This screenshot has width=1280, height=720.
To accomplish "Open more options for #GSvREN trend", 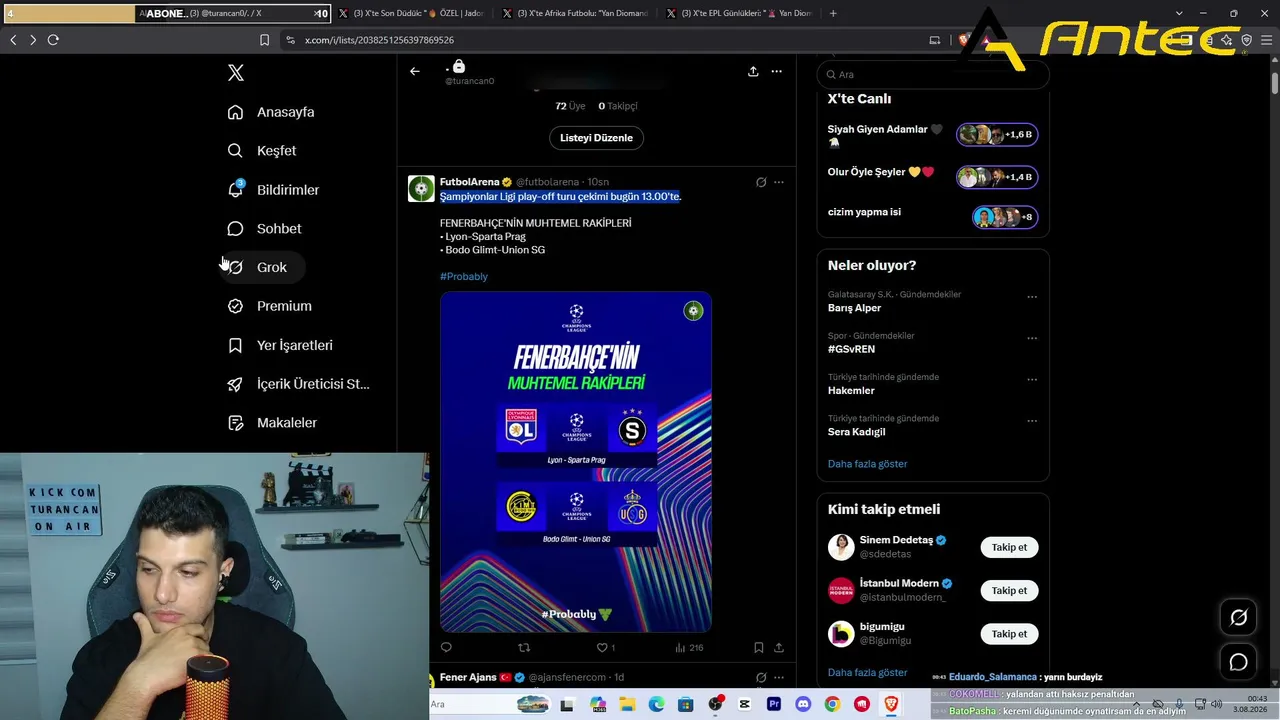I will [x=1032, y=338].
